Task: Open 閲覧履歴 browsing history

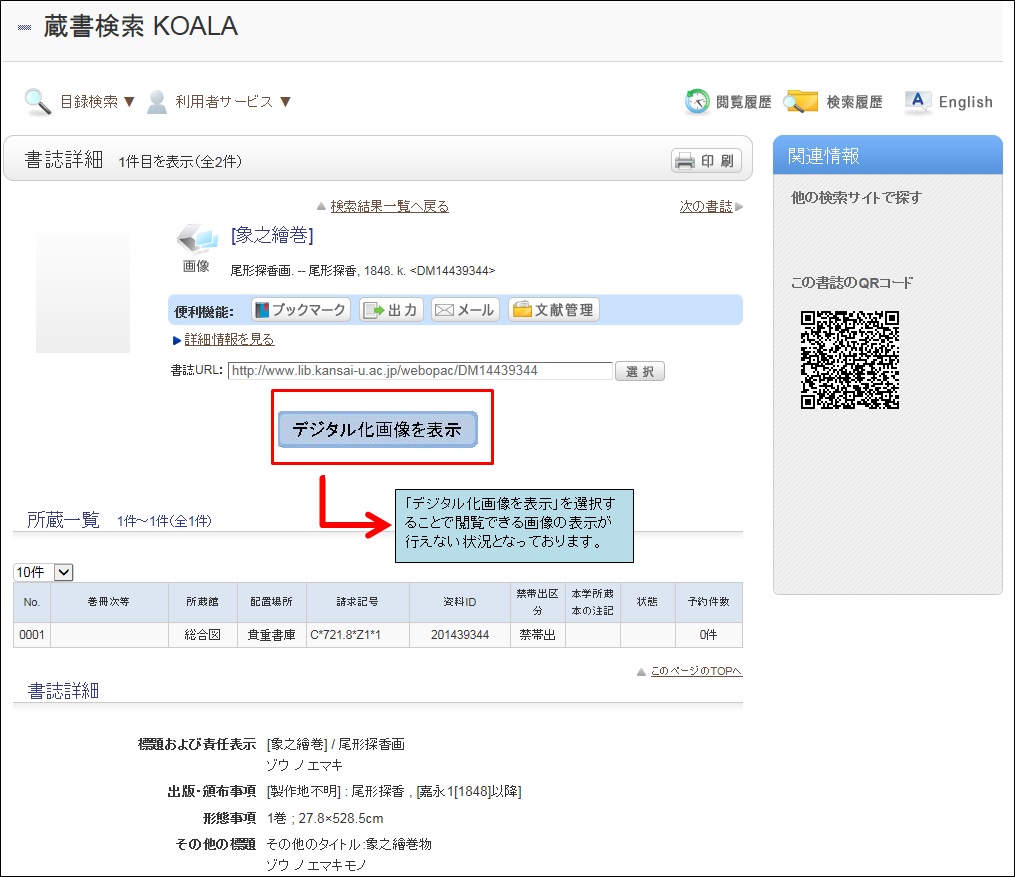Action: coord(729,102)
